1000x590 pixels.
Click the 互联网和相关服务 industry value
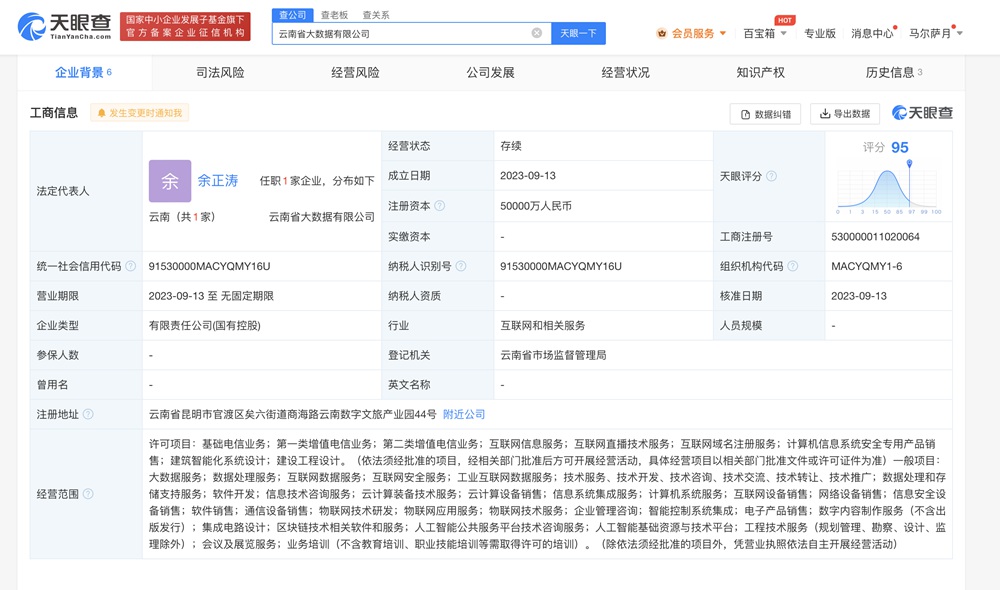pos(543,325)
